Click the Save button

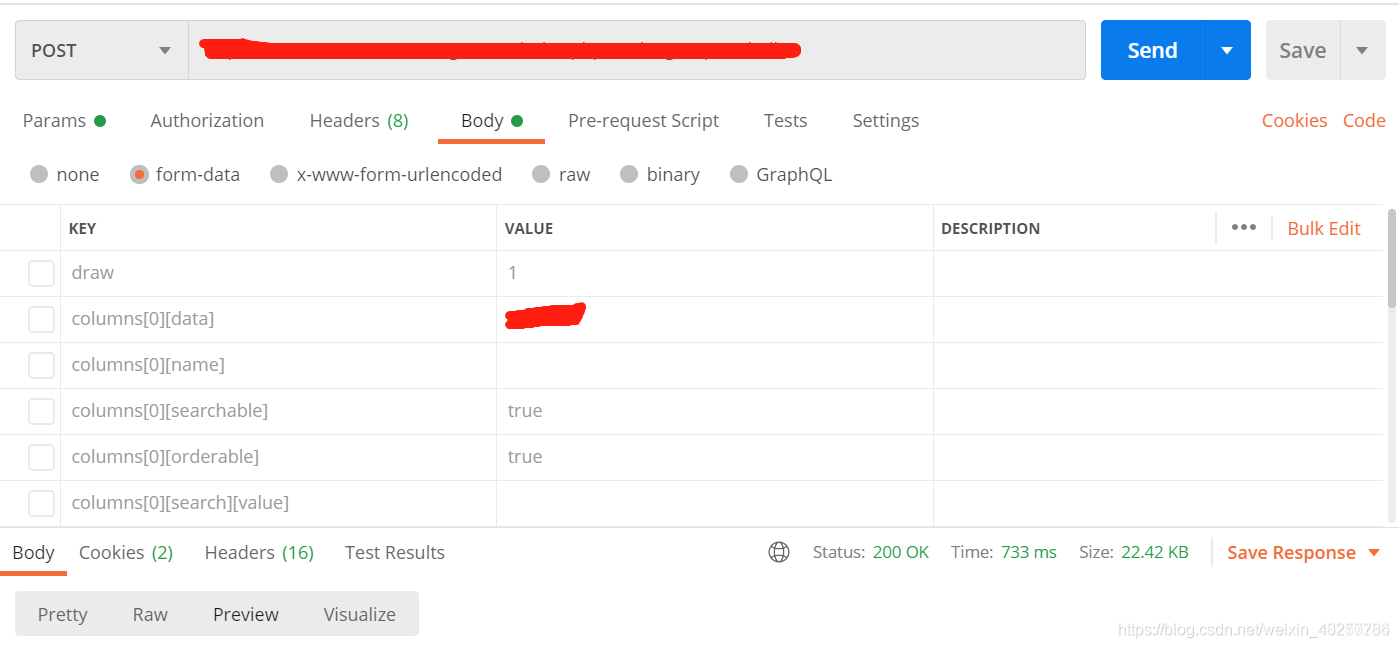click(1303, 50)
